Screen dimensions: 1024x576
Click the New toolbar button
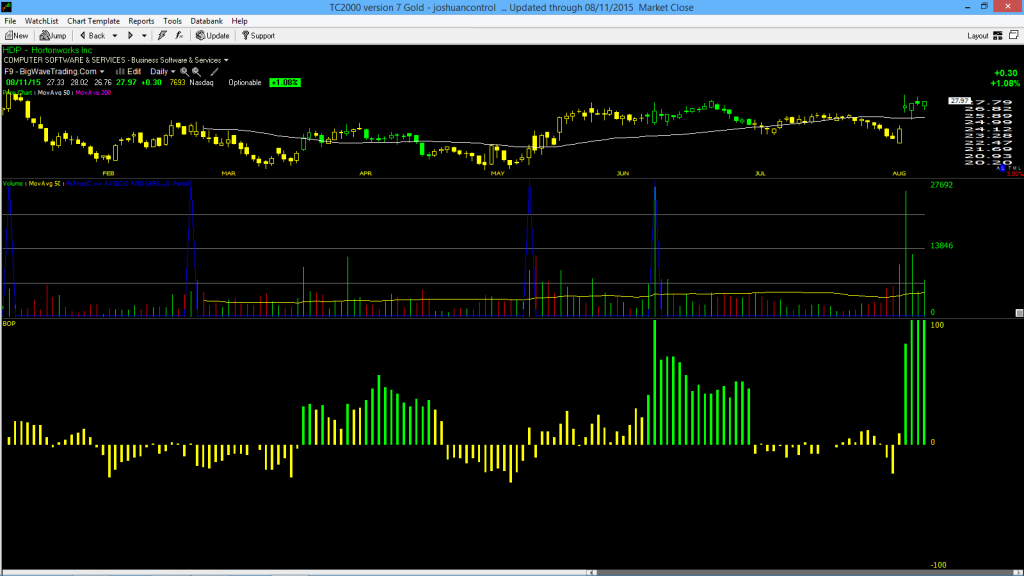(x=17, y=36)
